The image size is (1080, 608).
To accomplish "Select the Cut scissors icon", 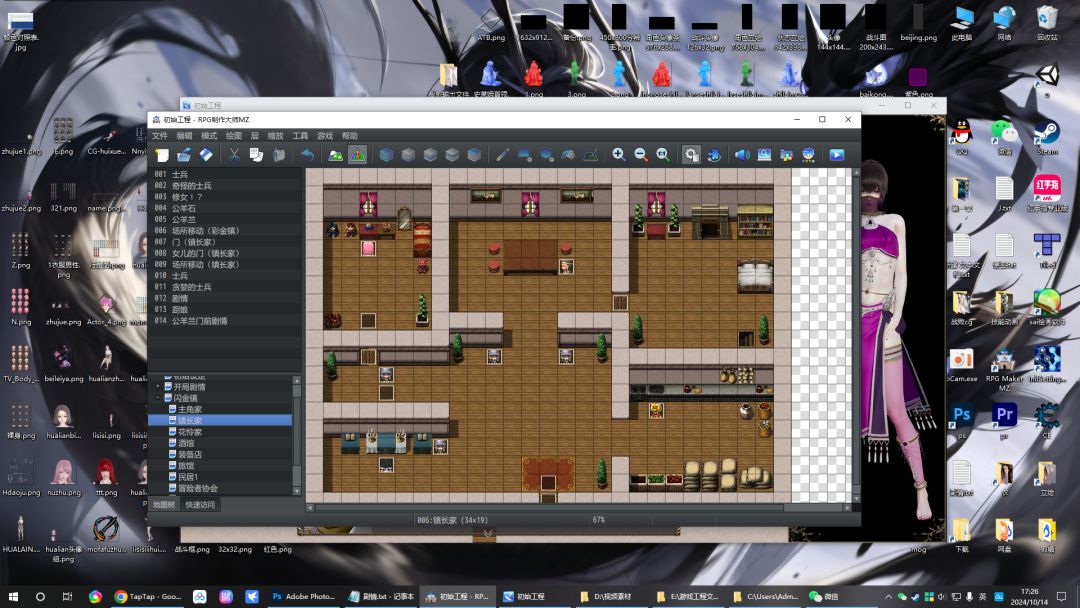I will (234, 155).
